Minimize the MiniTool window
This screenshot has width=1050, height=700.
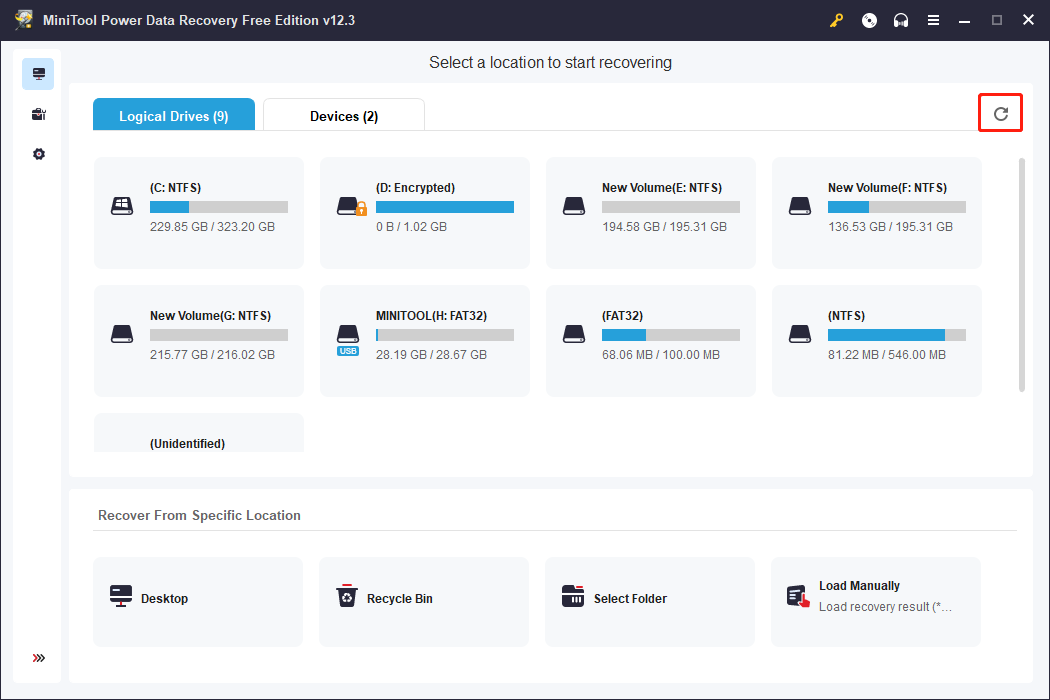(964, 20)
